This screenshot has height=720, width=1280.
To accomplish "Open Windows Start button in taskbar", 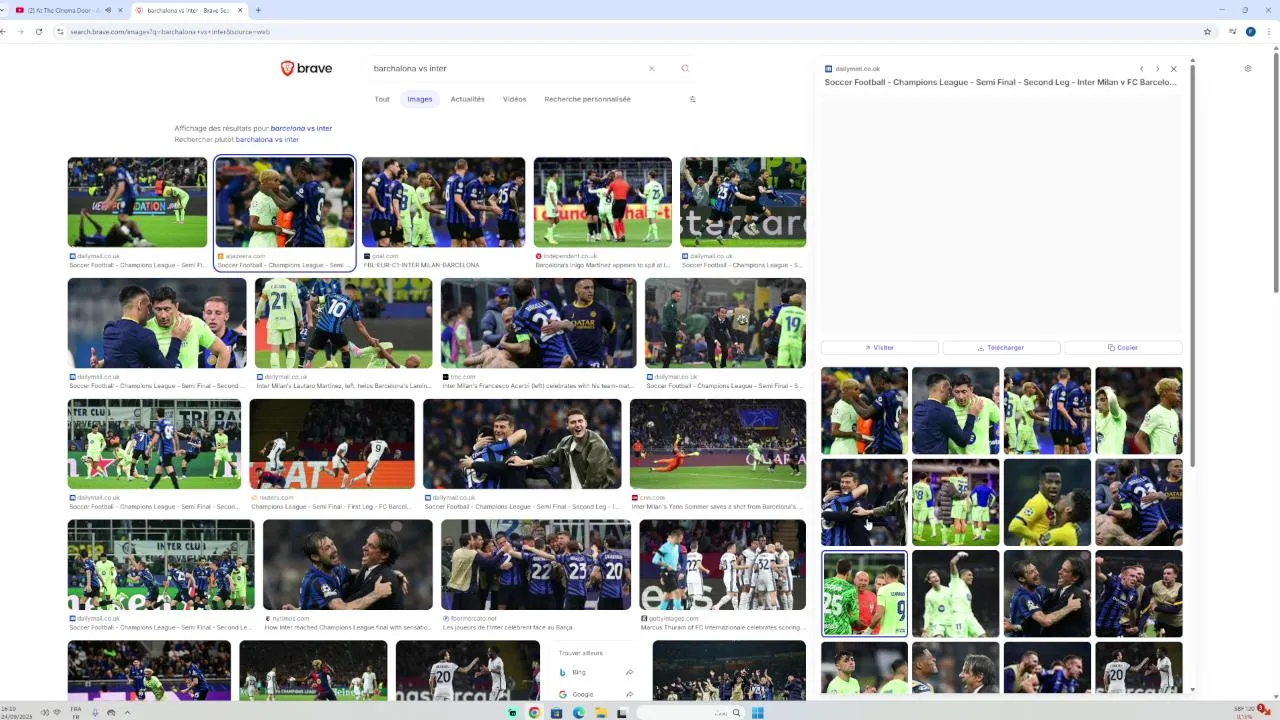I will click(757, 713).
